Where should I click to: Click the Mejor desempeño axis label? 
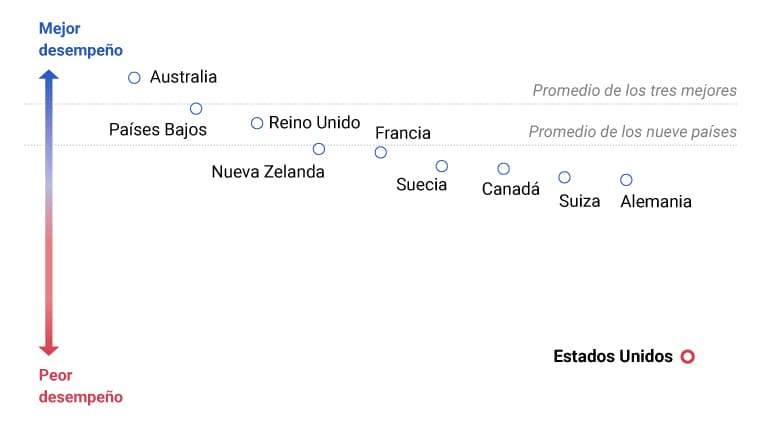click(80, 40)
